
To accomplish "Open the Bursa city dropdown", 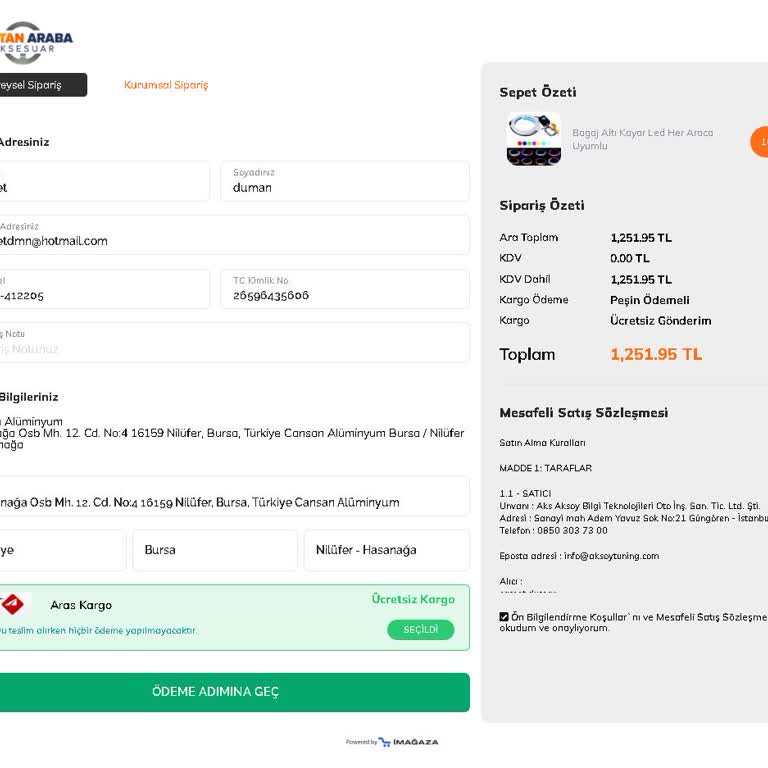I will (x=214, y=550).
